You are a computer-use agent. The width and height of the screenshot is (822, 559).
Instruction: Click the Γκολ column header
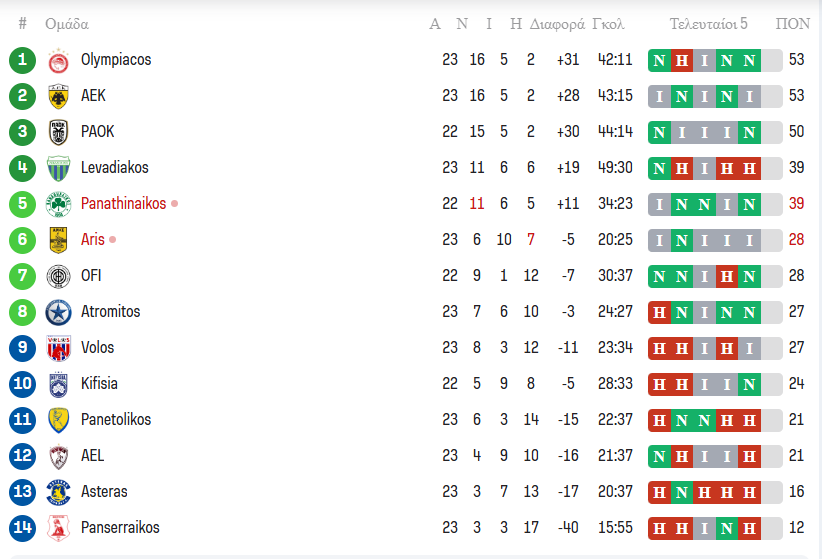tap(608, 24)
